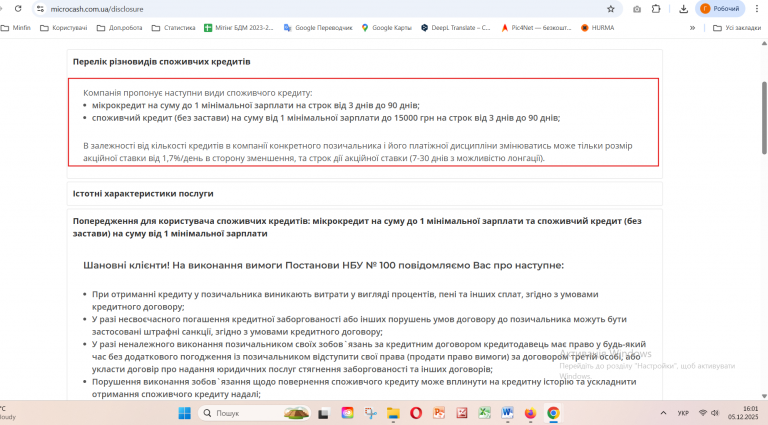The image size is (768, 425).
Task: Open the HURMA bookmark
Action: point(598,28)
